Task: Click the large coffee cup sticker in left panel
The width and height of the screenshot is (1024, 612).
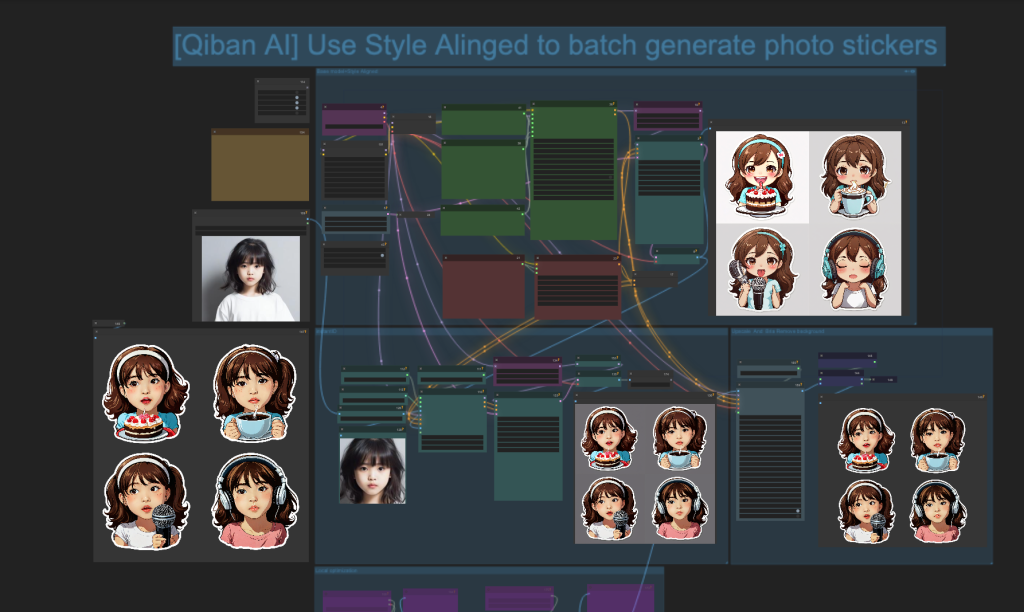Action: (255, 393)
